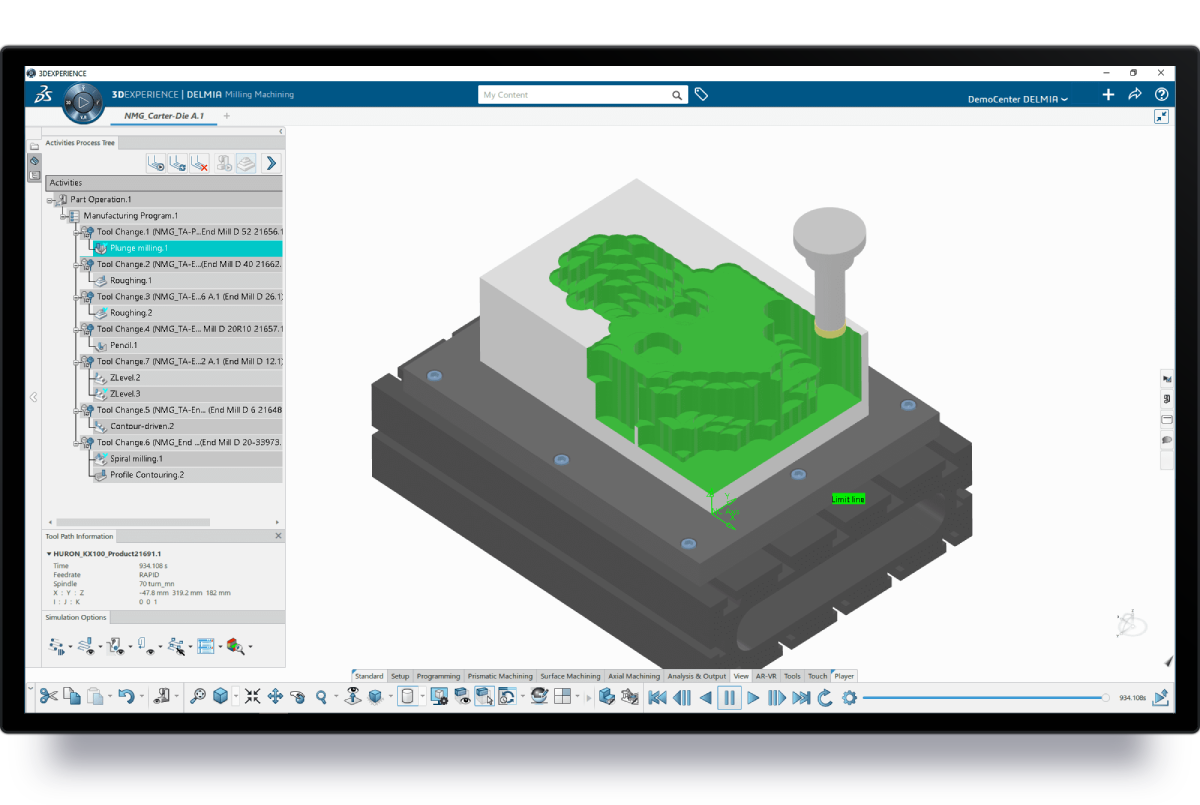This screenshot has width=1200, height=805.
Task: Click the blue right chevron in tree toolbar
Action: click(271, 163)
